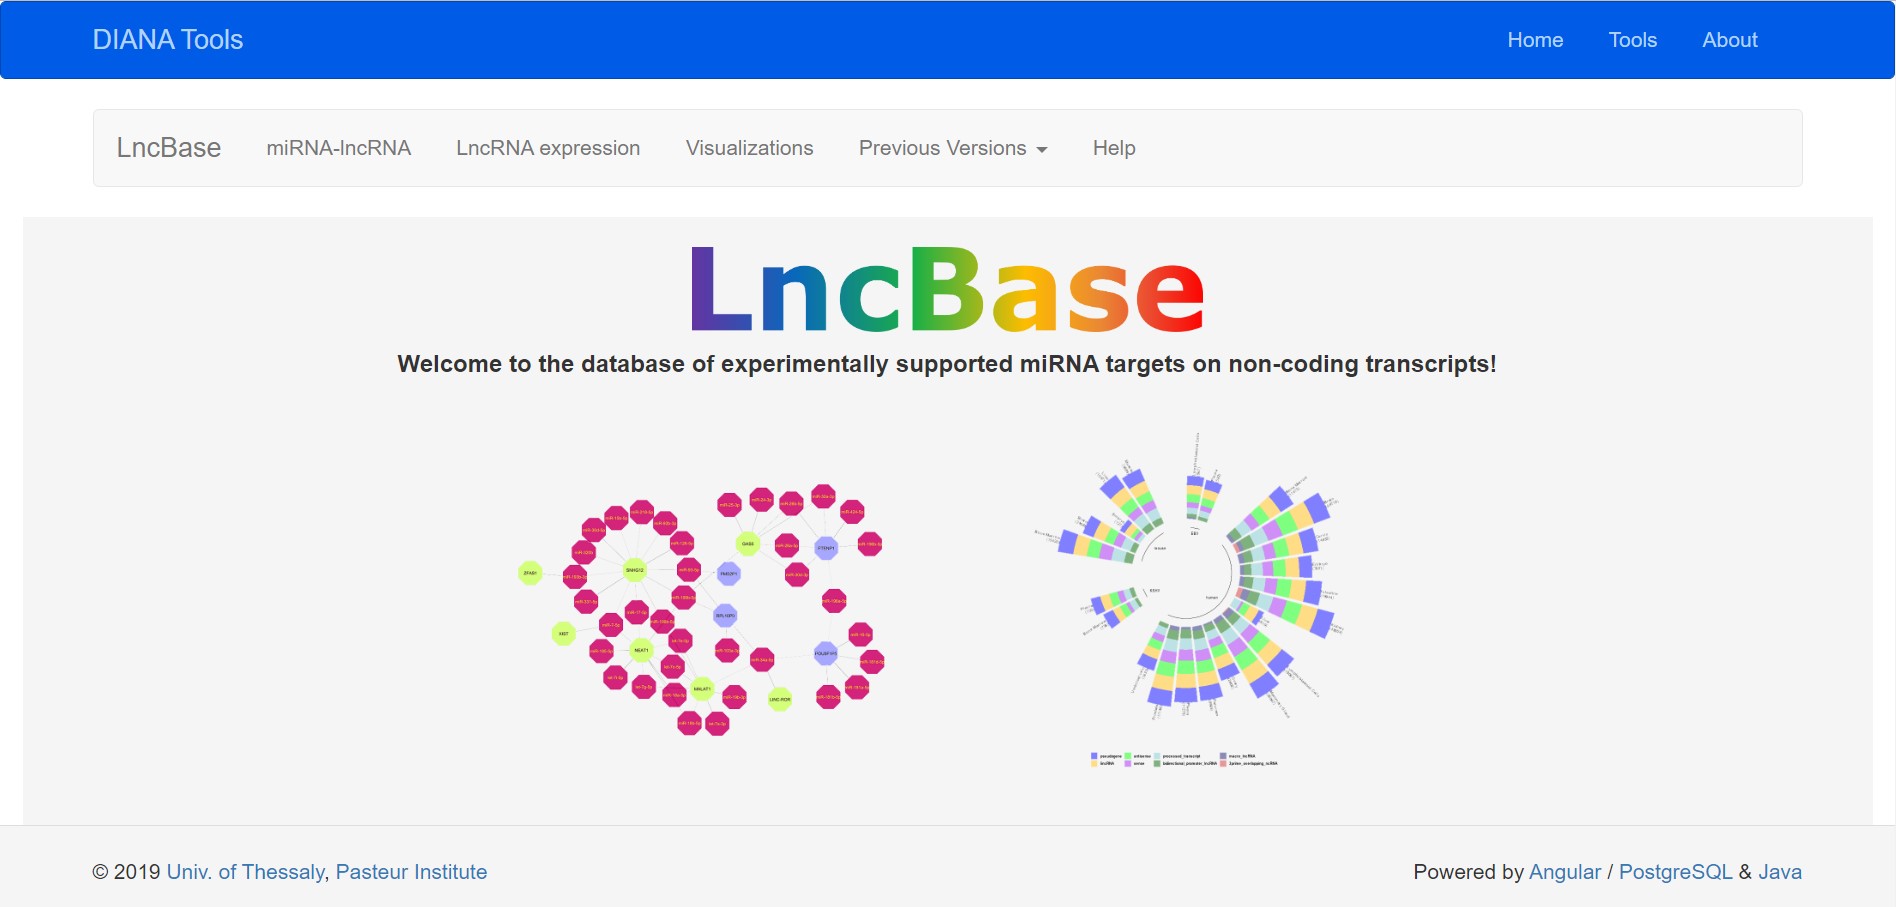Visit the Pasteur Institute link
Image resolution: width=1896 pixels, height=907 pixels.
(411, 872)
